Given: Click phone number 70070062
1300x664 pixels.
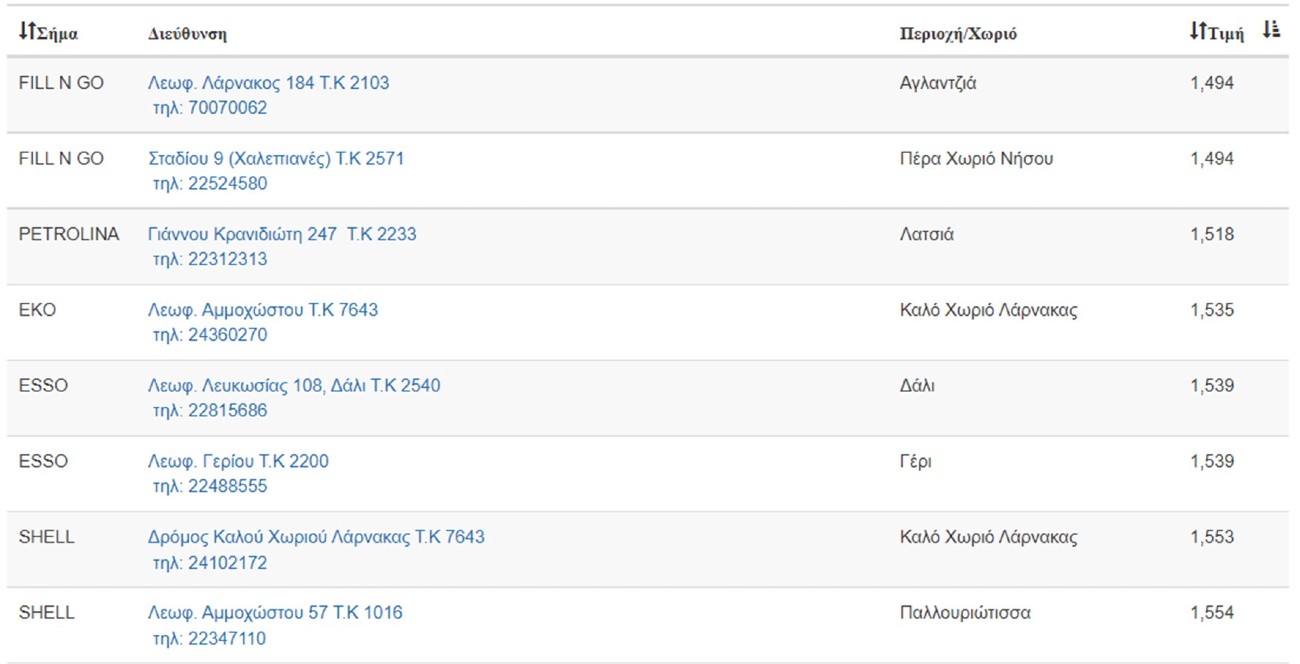Looking at the screenshot, I should [x=210, y=108].
